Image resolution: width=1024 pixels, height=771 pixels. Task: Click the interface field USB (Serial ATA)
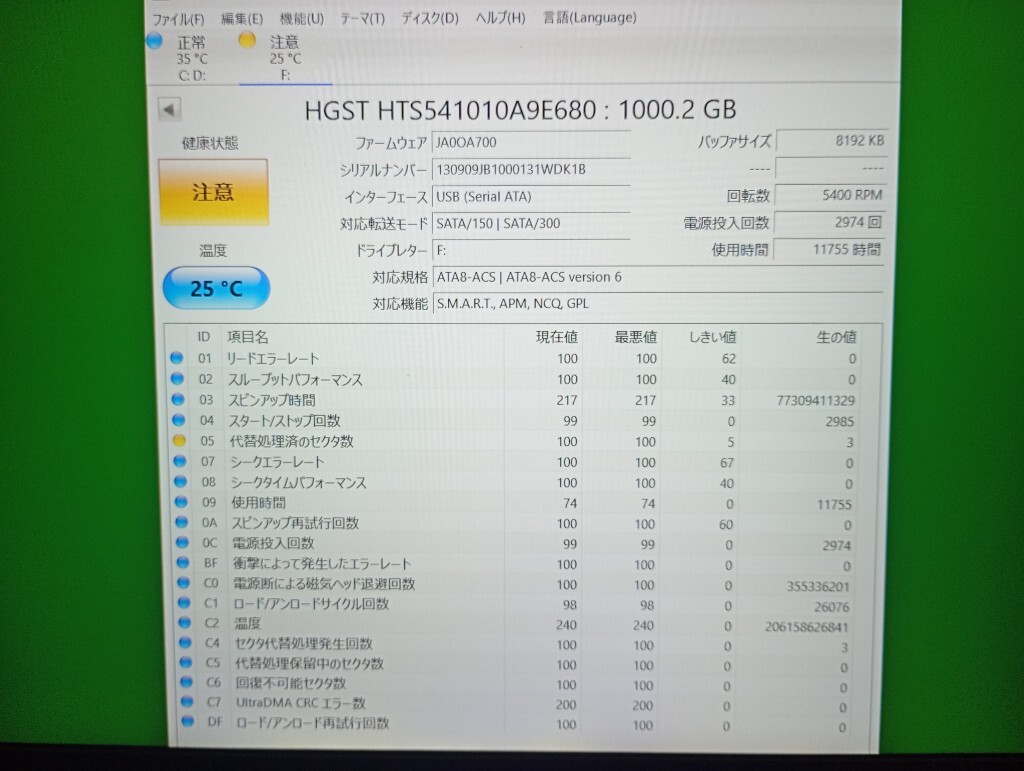tap(530, 197)
